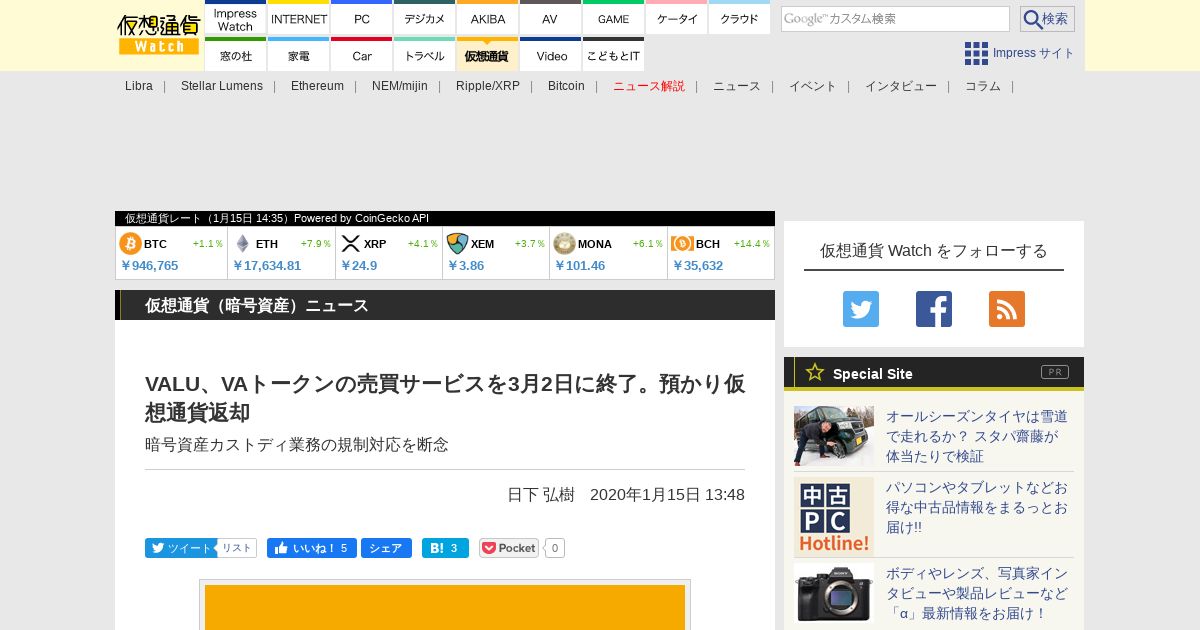Click the Twitter リスト button
The image size is (1200, 630).
tap(237, 548)
